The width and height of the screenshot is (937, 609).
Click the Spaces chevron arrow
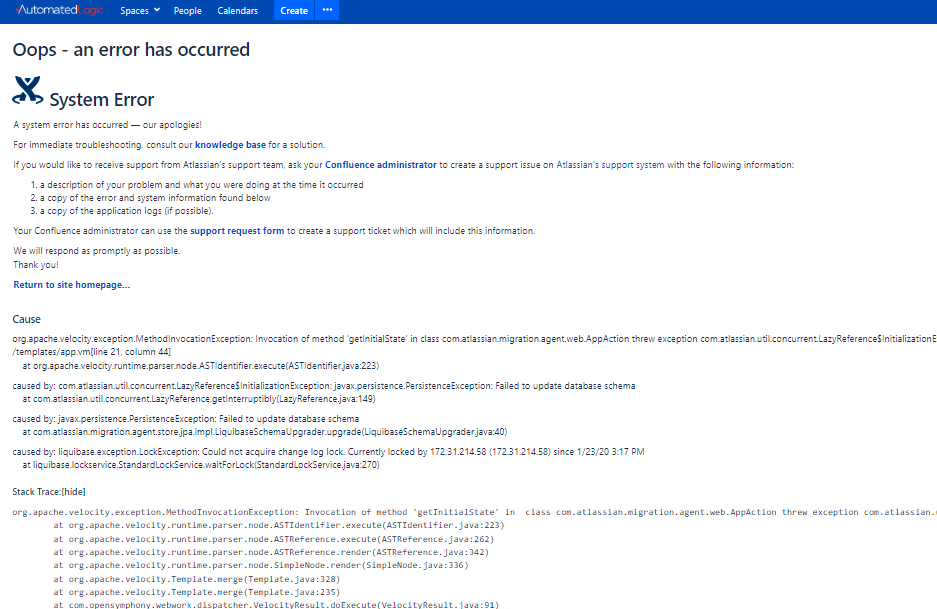pyautogui.click(x=157, y=10)
